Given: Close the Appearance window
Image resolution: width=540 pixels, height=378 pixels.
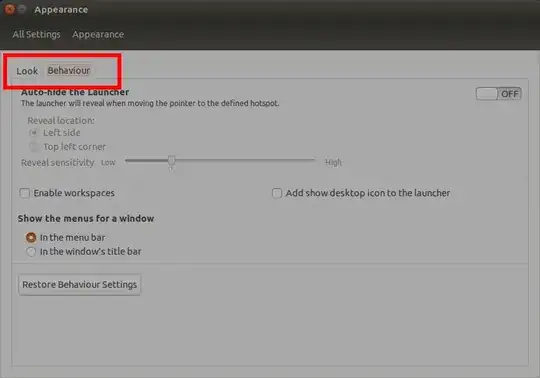Looking at the screenshot, I should click(x=10, y=9).
